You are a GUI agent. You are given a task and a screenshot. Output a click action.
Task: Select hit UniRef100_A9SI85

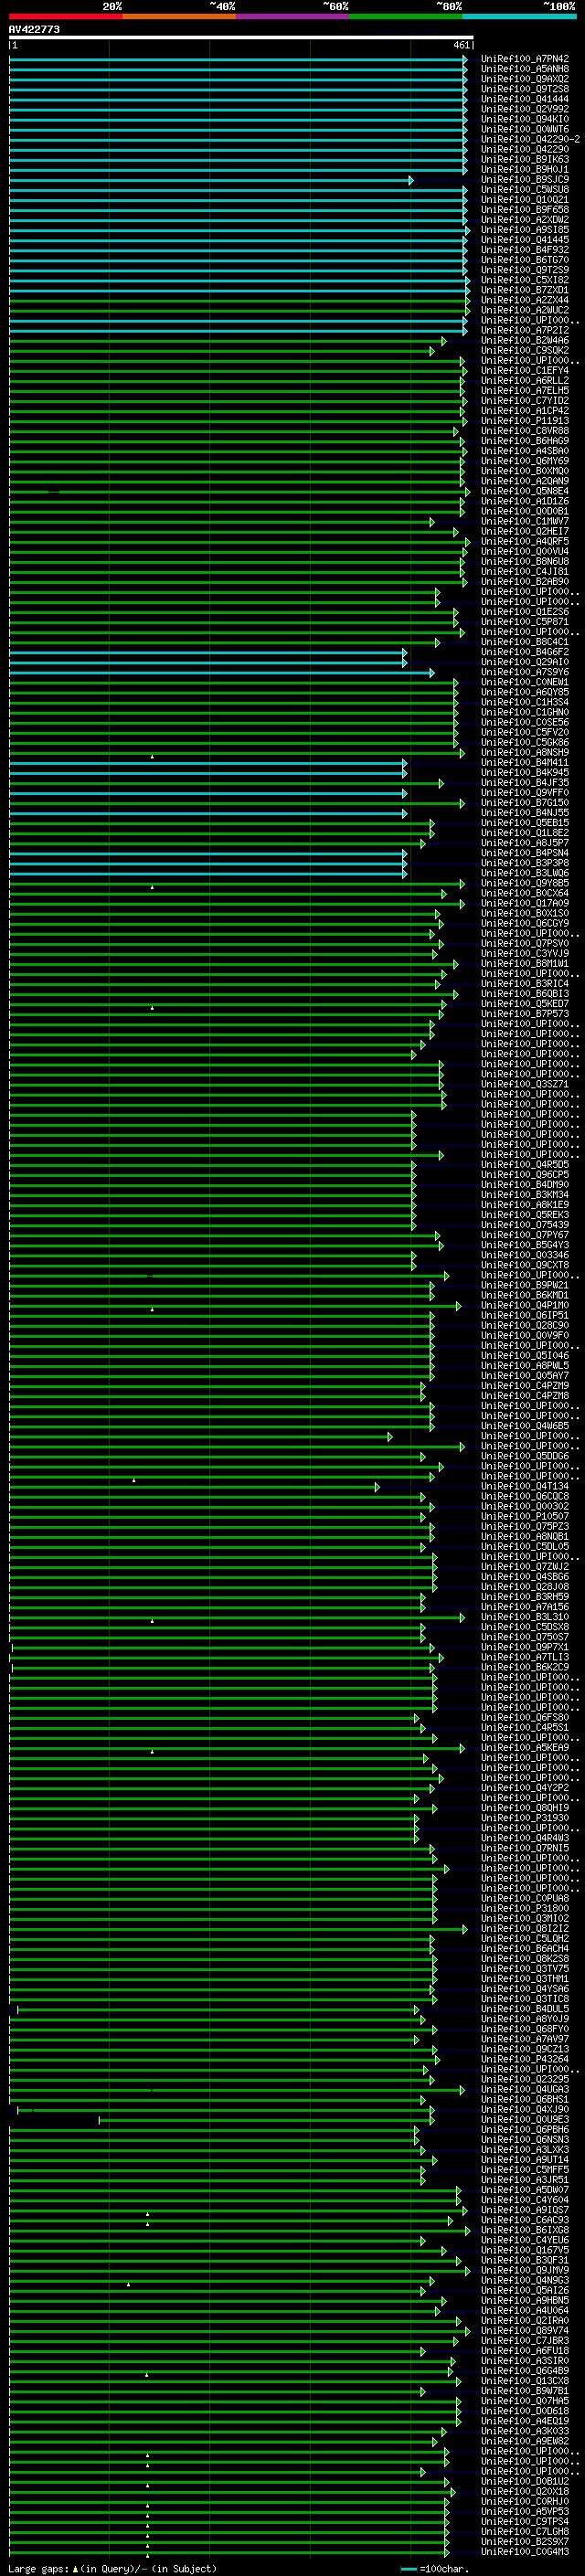click(524, 230)
